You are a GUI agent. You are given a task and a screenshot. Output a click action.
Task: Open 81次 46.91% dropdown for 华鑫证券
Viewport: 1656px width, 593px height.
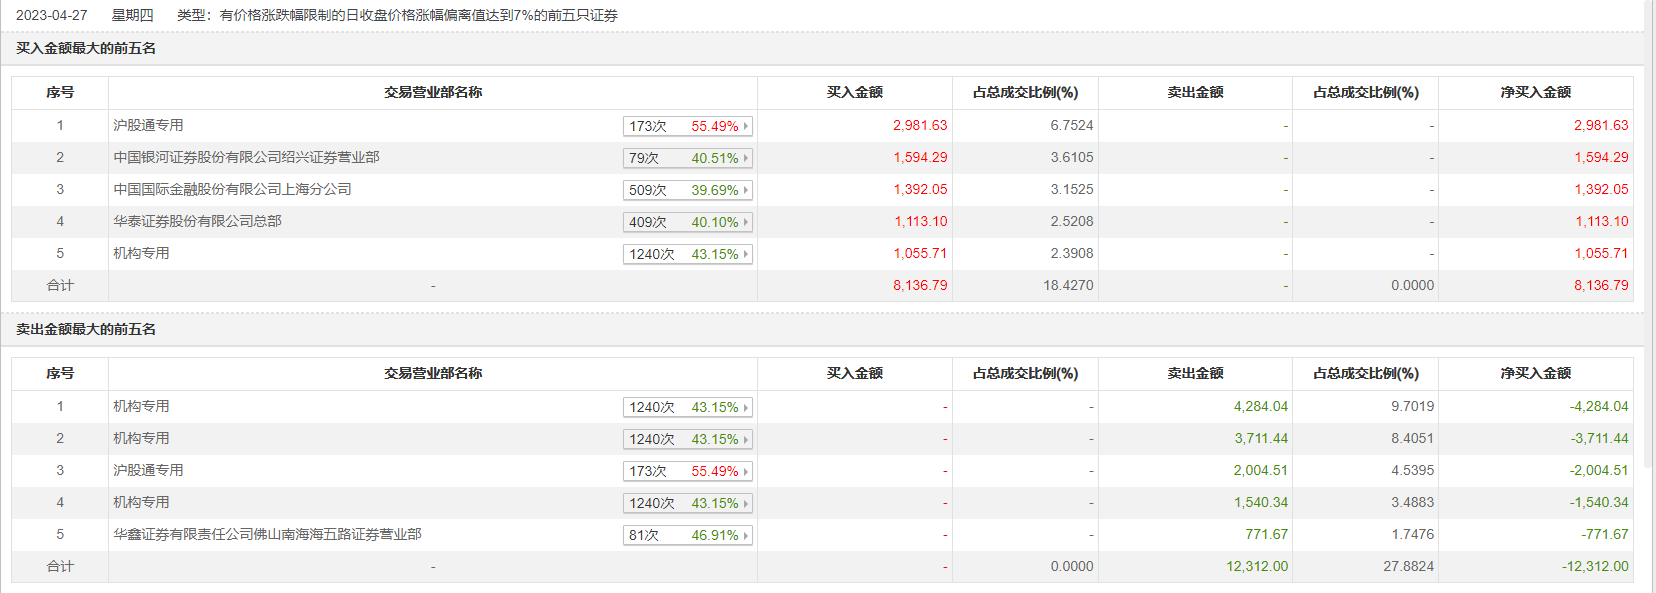687,535
